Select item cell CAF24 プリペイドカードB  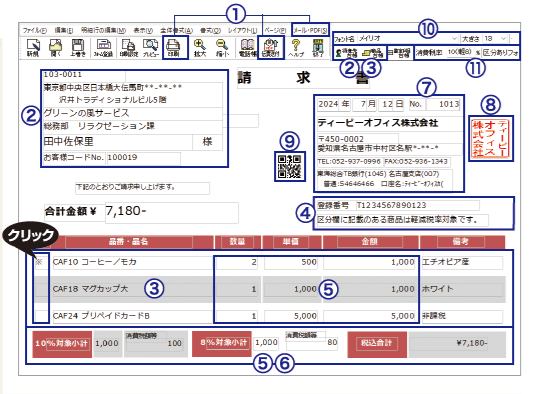pyautogui.click(x=132, y=316)
